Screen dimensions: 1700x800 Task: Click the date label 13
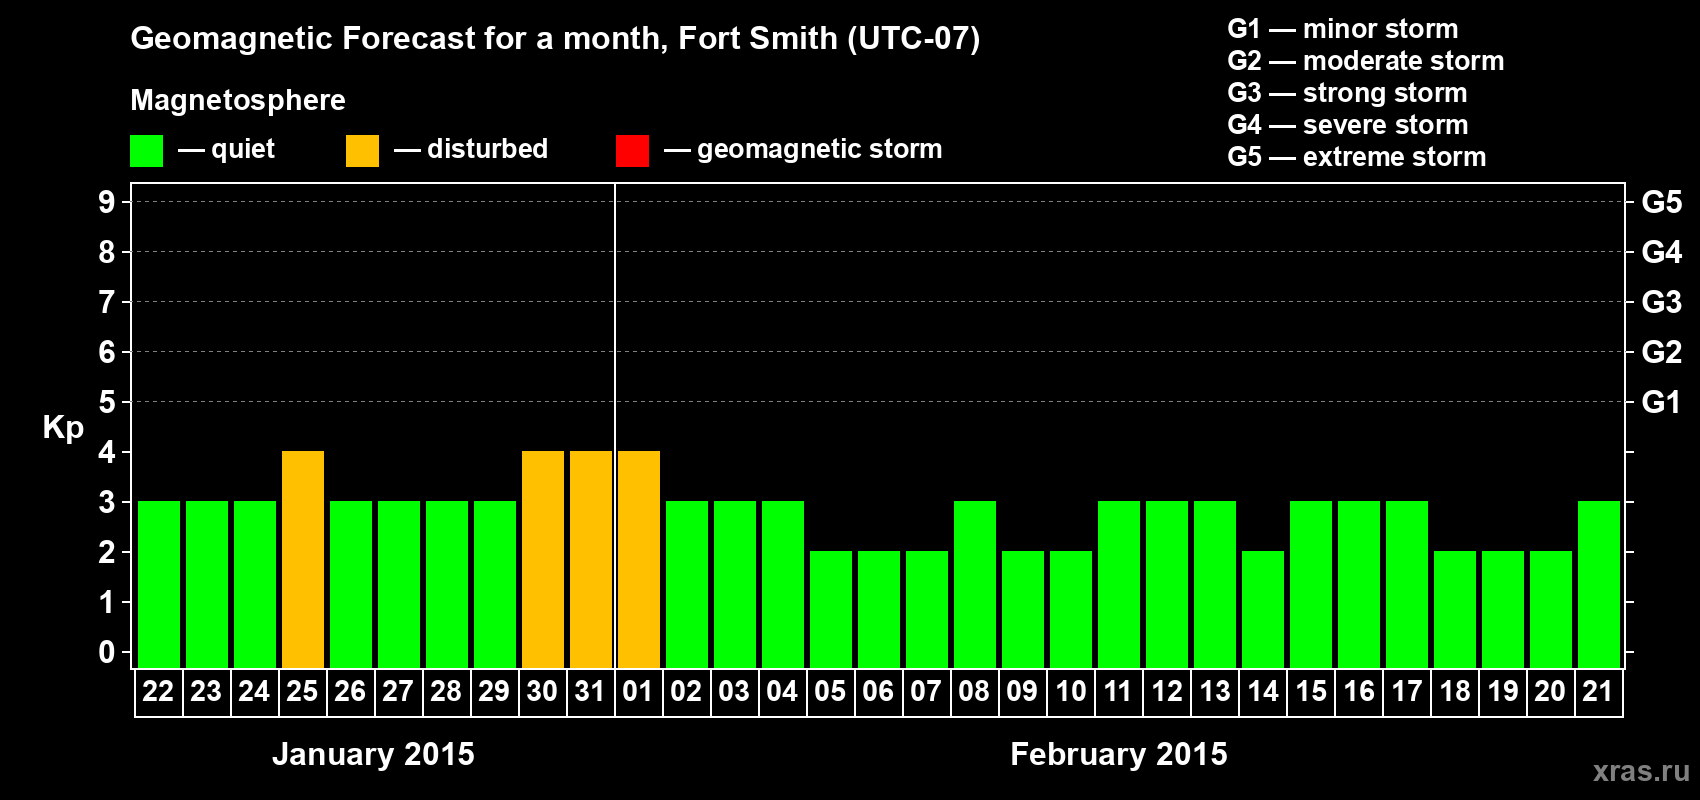(x=1214, y=692)
